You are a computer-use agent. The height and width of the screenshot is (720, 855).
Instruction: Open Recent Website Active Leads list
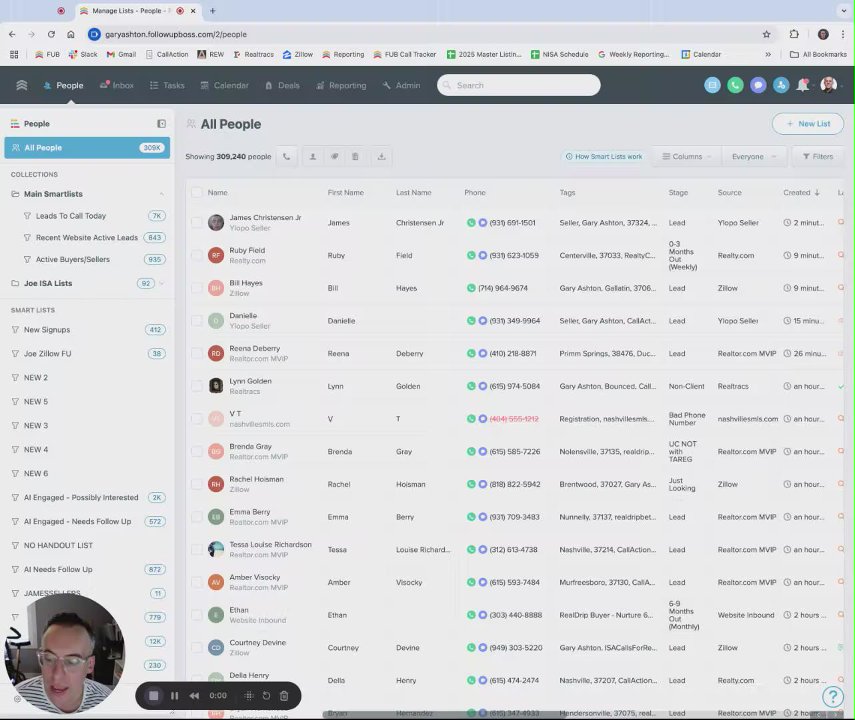[x=87, y=238]
